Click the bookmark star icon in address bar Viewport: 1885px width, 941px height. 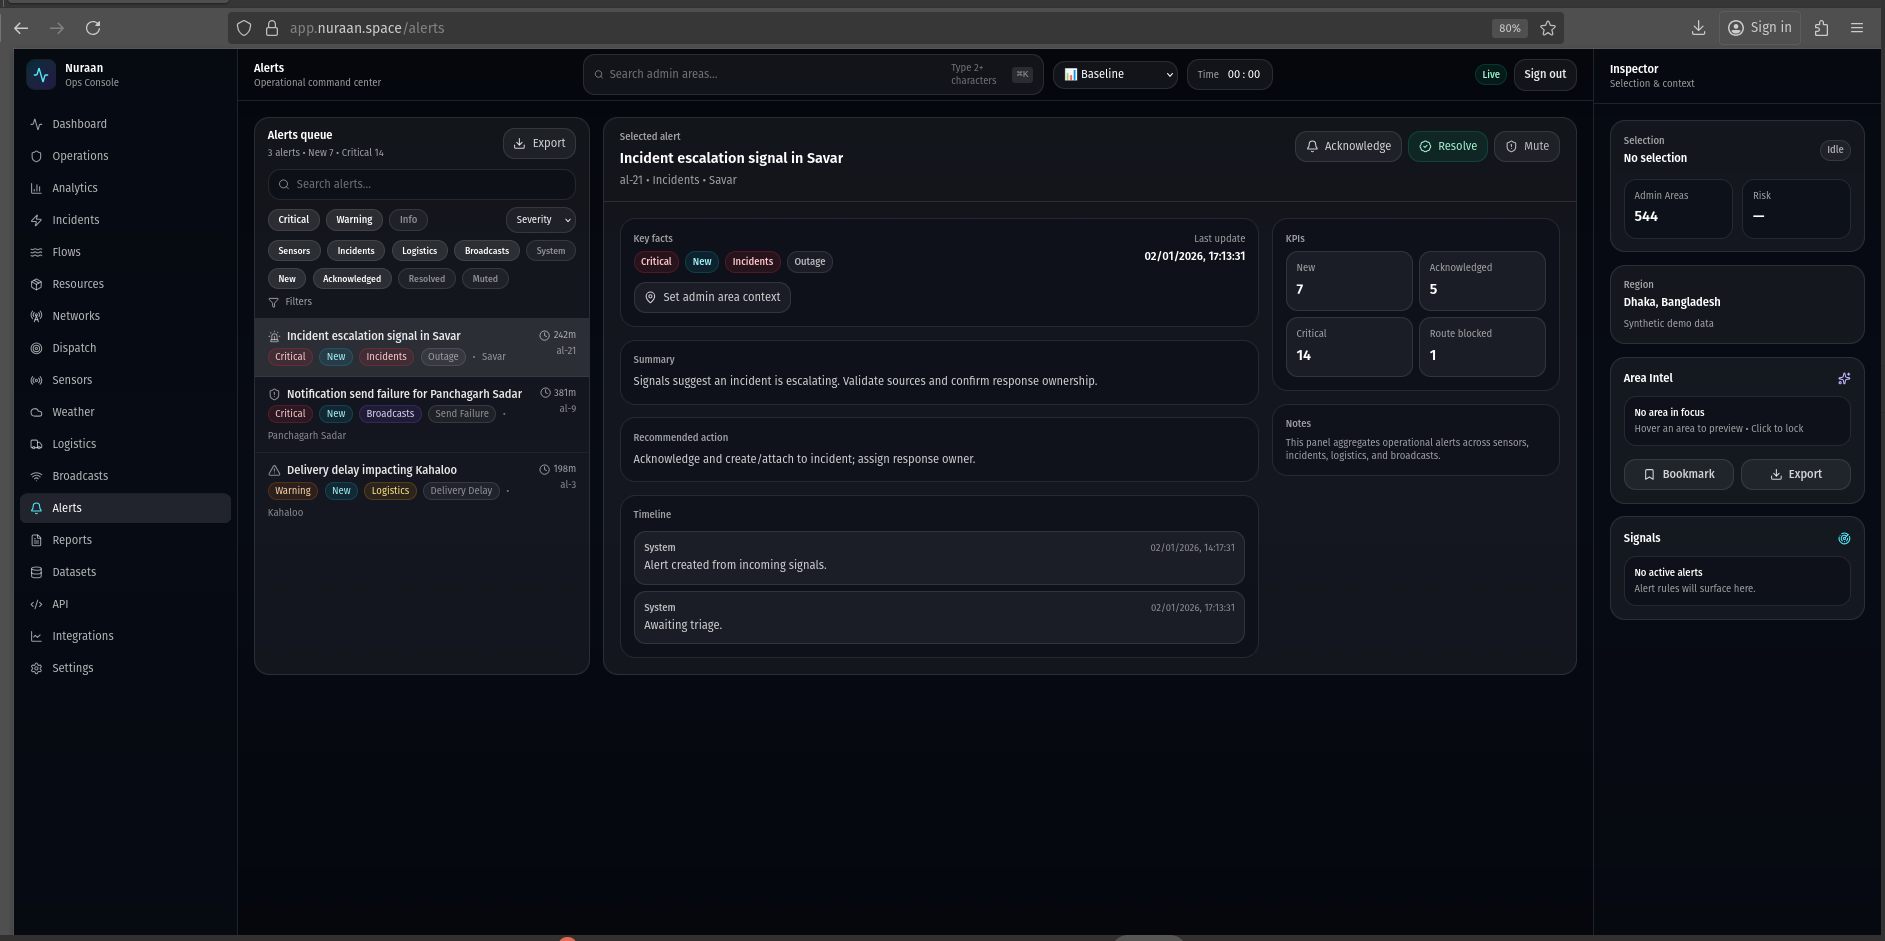click(x=1547, y=28)
